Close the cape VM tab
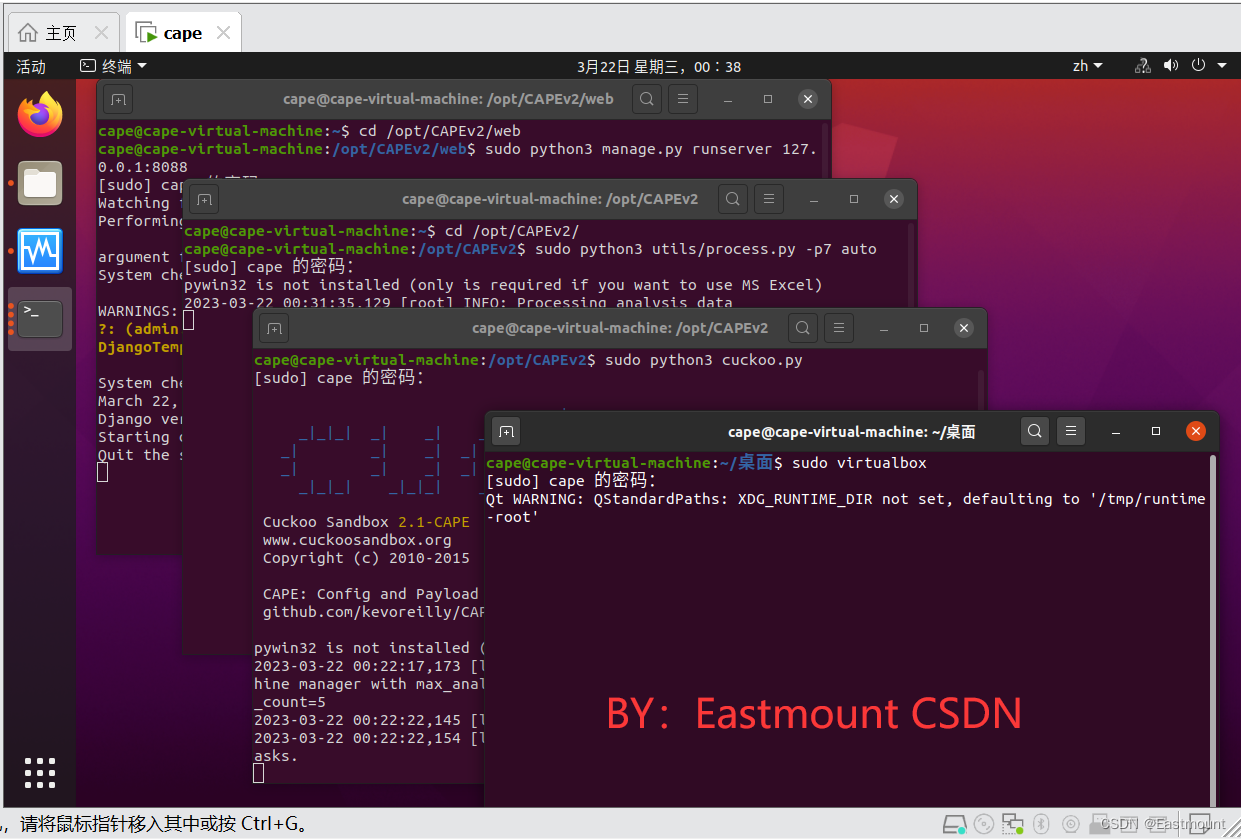 [222, 33]
